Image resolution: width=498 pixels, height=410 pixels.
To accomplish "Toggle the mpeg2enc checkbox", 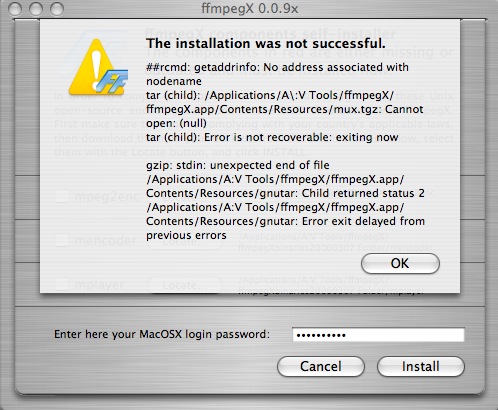I will click(x=62, y=196).
